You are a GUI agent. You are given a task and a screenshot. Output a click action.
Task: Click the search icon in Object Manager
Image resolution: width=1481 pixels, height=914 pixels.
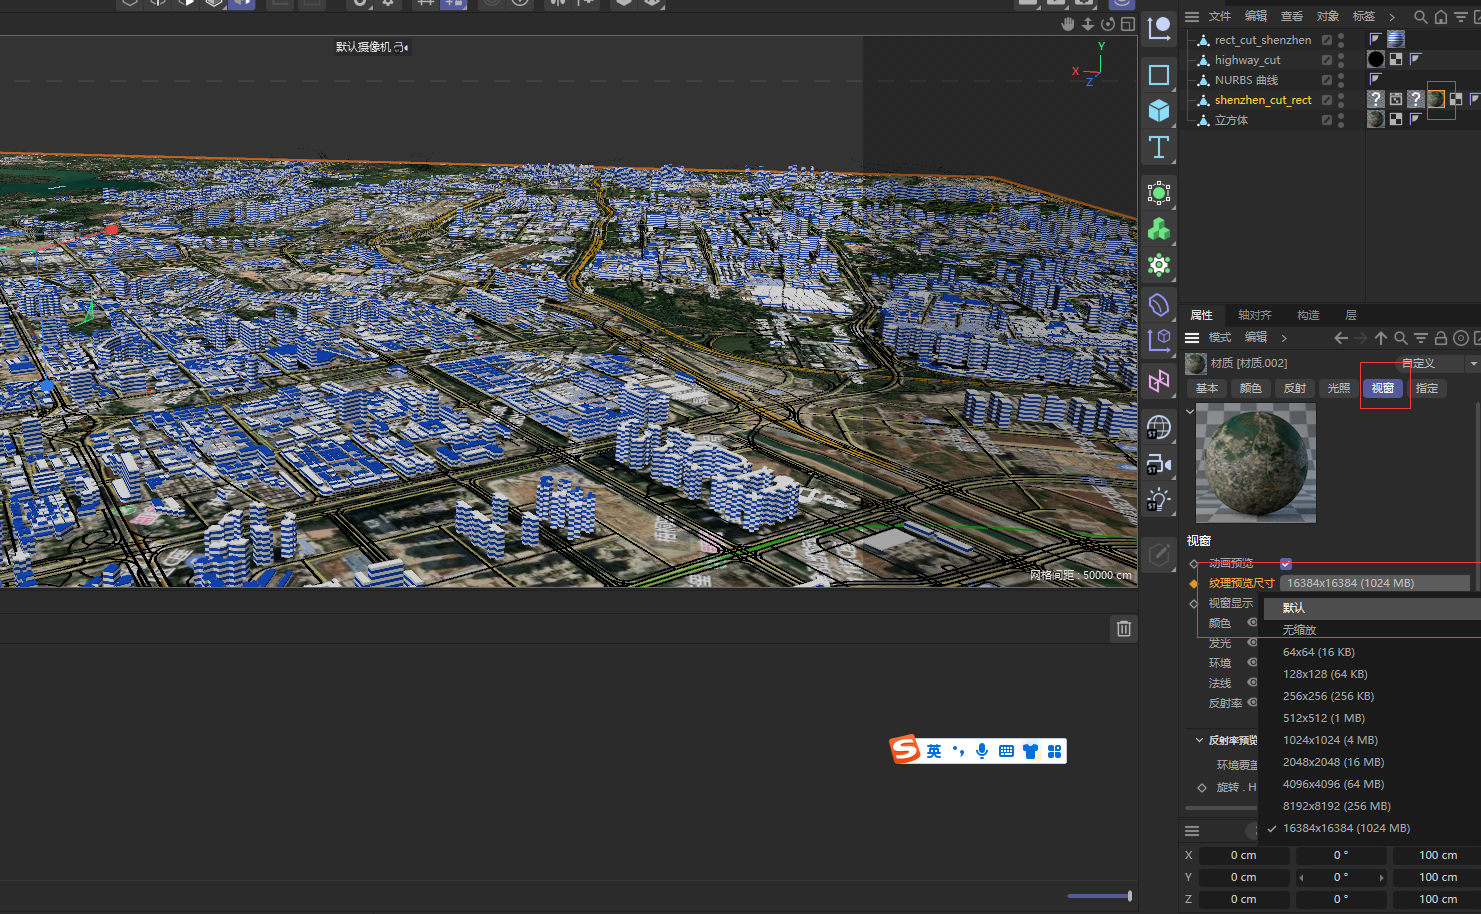coord(1420,17)
